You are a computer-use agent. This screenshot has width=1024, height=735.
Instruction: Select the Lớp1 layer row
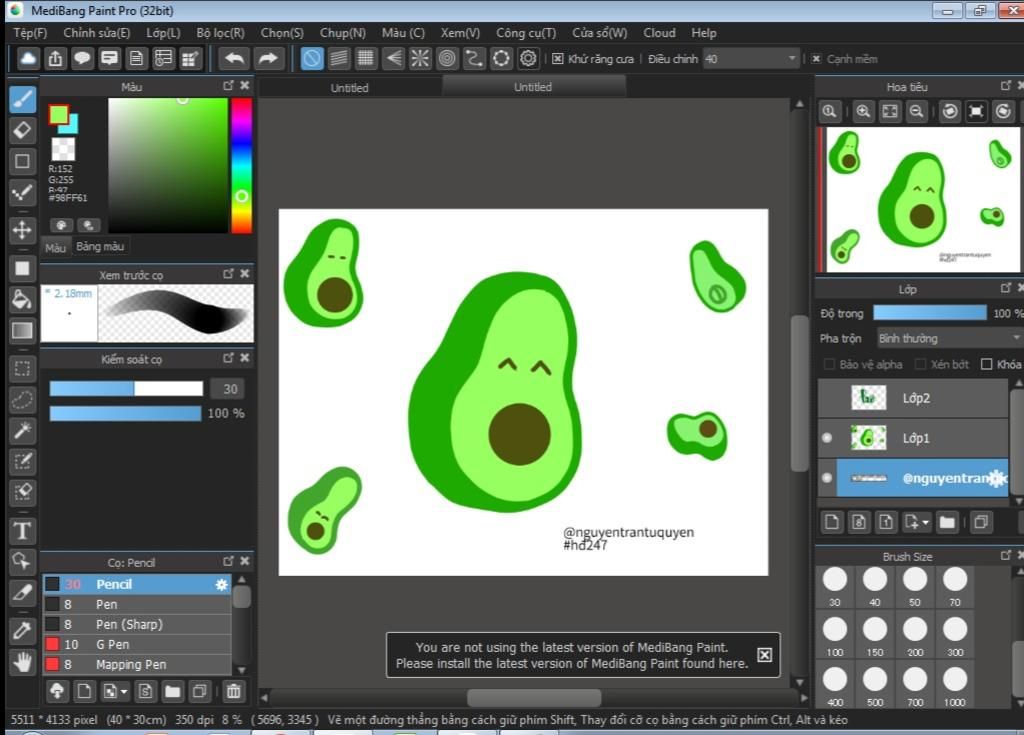click(x=913, y=438)
